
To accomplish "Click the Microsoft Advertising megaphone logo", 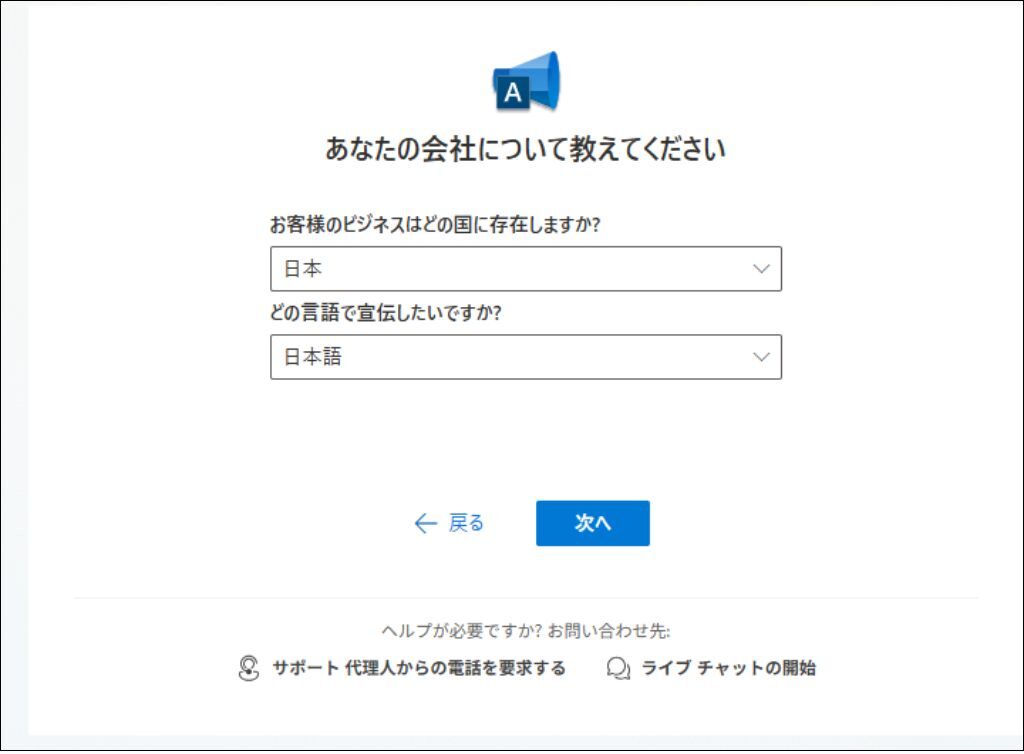I will point(526,80).
